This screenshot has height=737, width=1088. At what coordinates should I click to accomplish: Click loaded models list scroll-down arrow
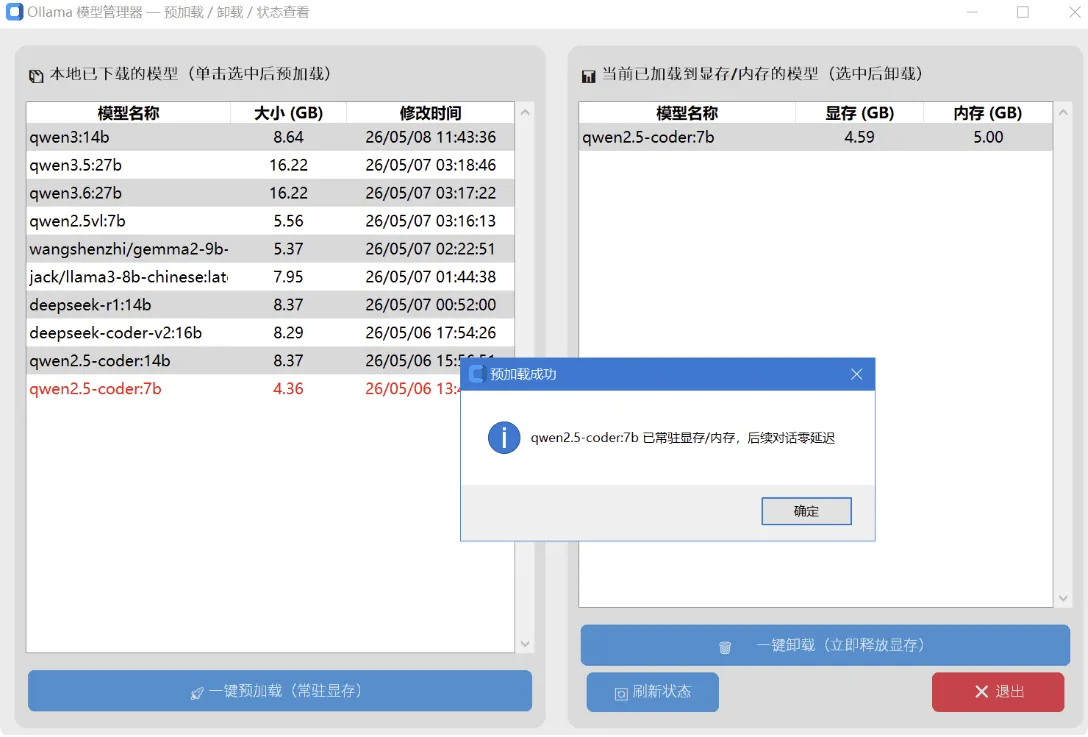(1062, 598)
